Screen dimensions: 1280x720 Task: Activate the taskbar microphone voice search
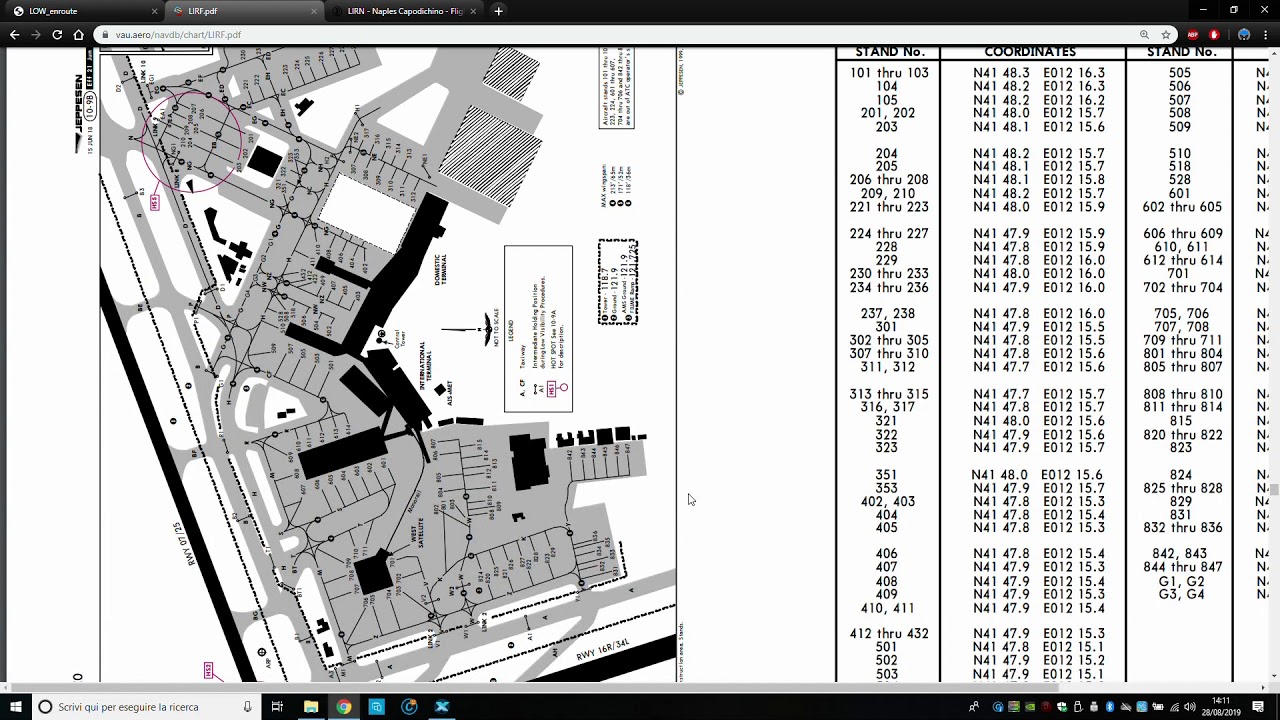[x=247, y=707]
